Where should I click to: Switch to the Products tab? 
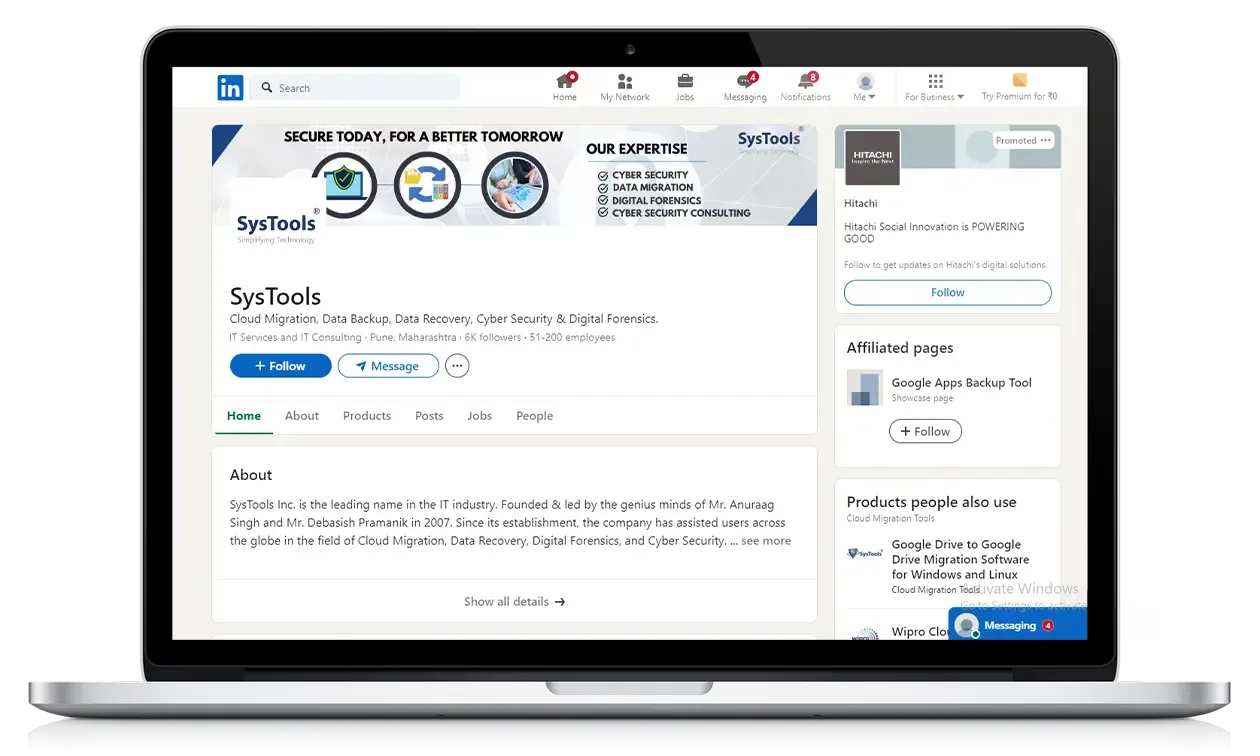pyautogui.click(x=367, y=416)
